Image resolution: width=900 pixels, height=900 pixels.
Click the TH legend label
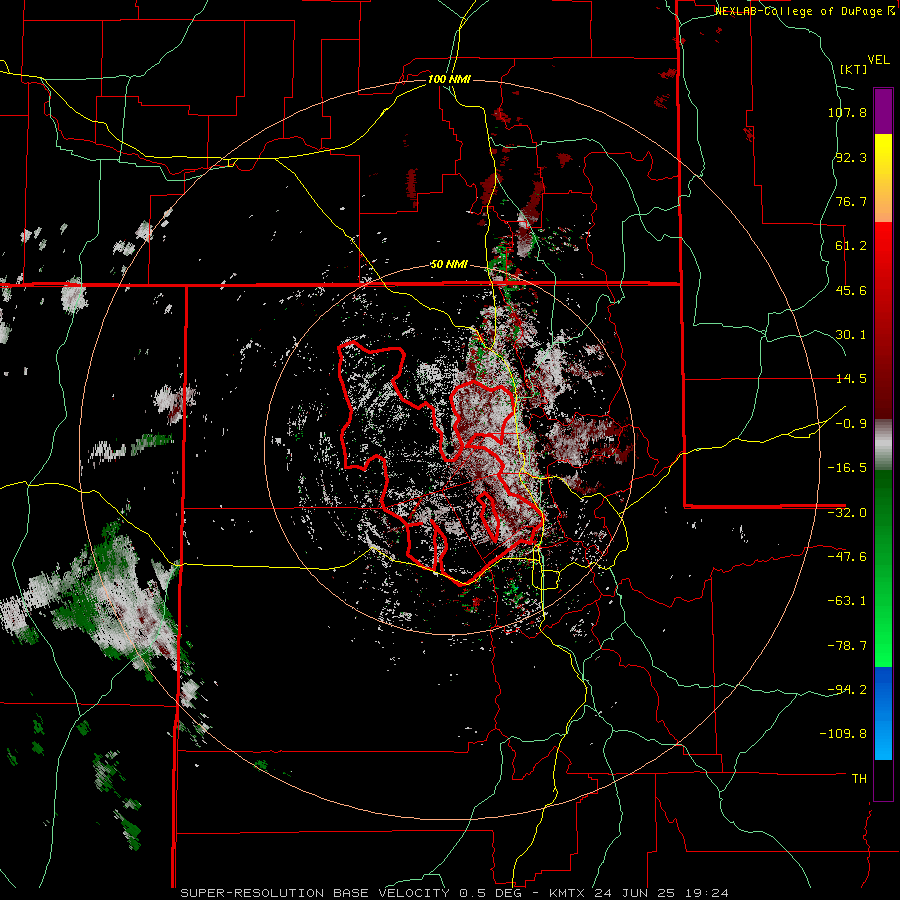tap(859, 778)
